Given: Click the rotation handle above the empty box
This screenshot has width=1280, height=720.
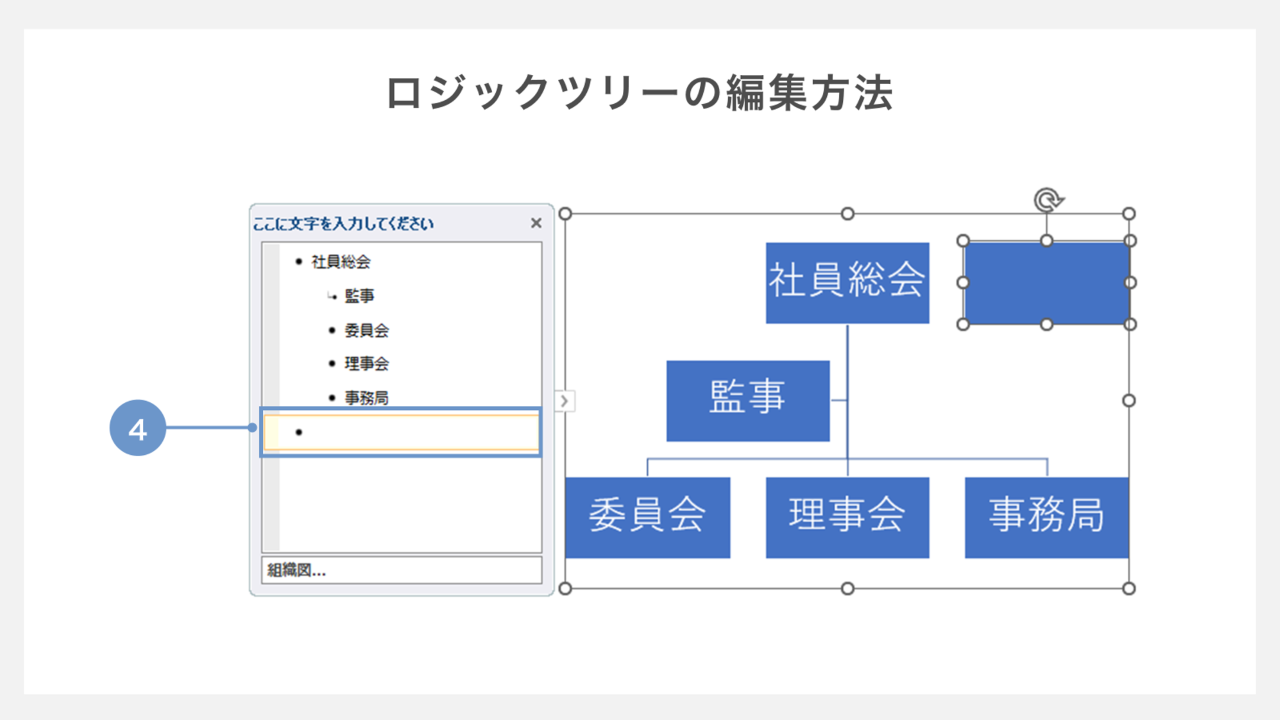Looking at the screenshot, I should coord(1047,200).
